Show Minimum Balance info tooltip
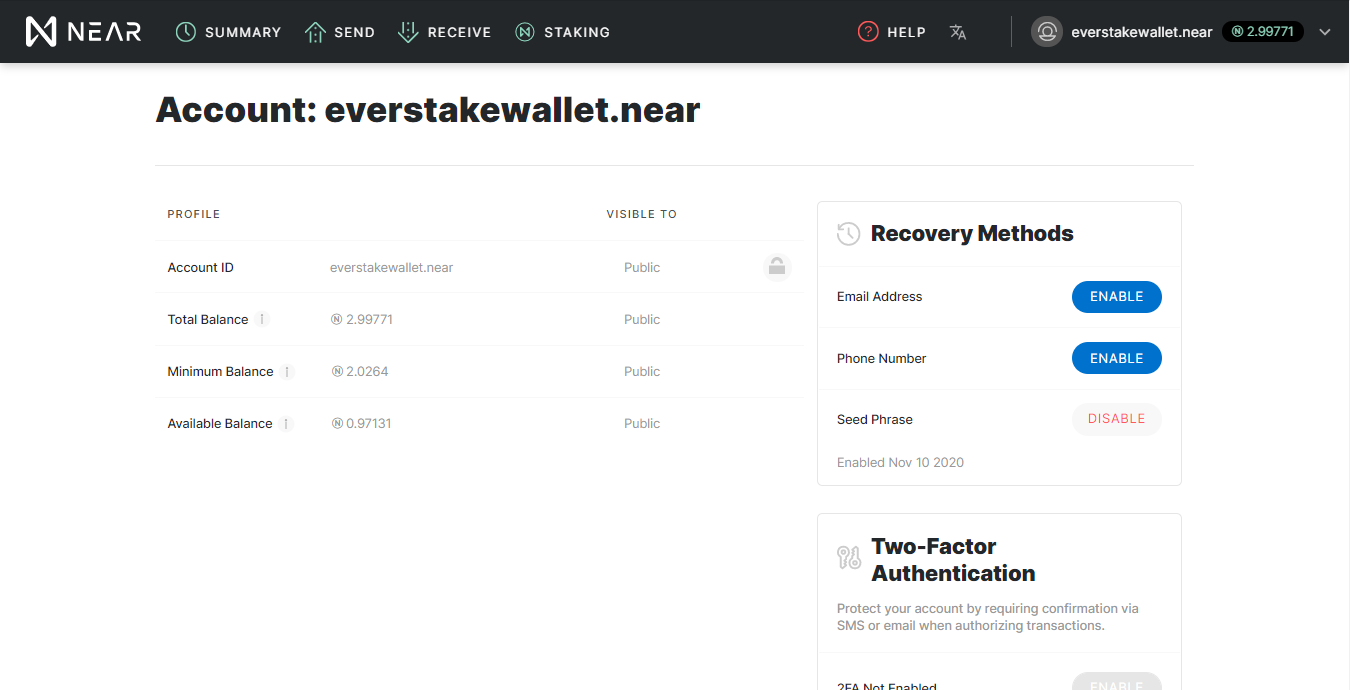The width and height of the screenshot is (1350, 690). click(287, 371)
